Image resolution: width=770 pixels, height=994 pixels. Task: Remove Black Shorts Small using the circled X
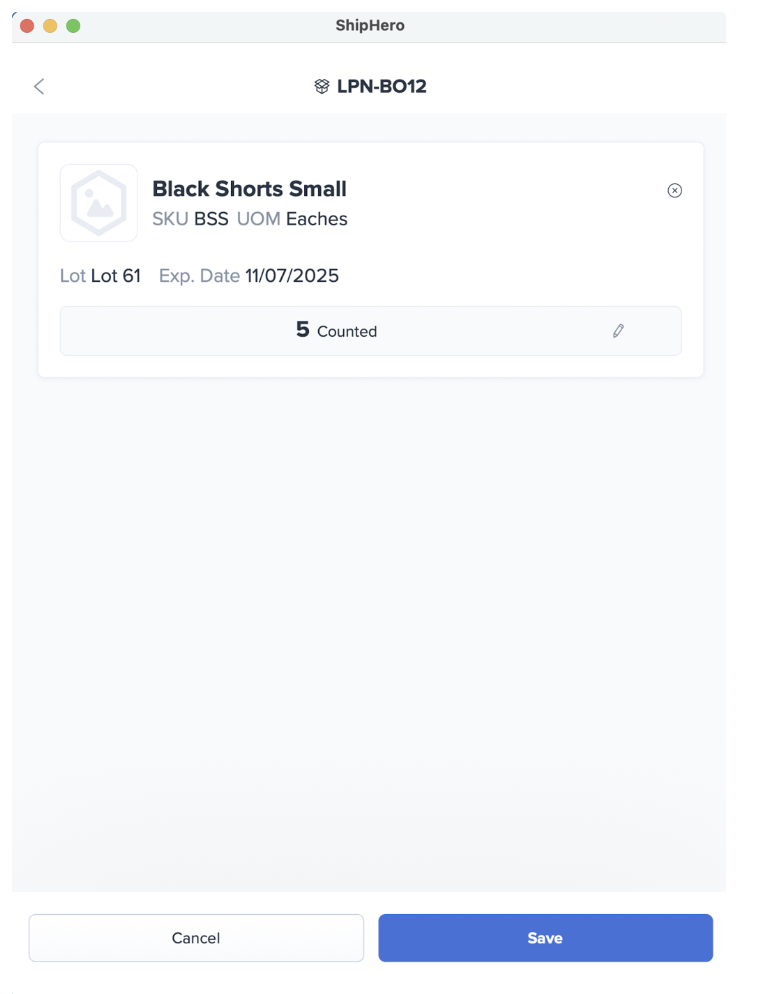pyautogui.click(x=674, y=190)
